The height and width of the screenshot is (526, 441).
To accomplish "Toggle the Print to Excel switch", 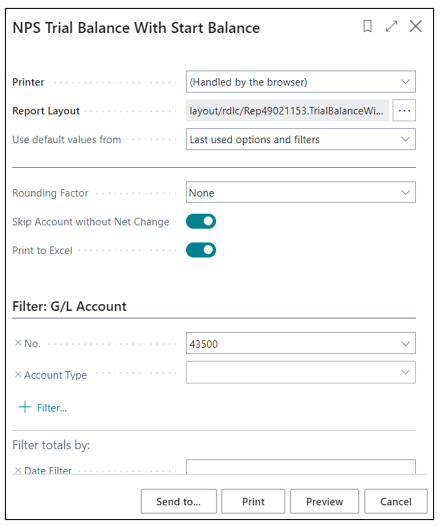I will 201,250.
